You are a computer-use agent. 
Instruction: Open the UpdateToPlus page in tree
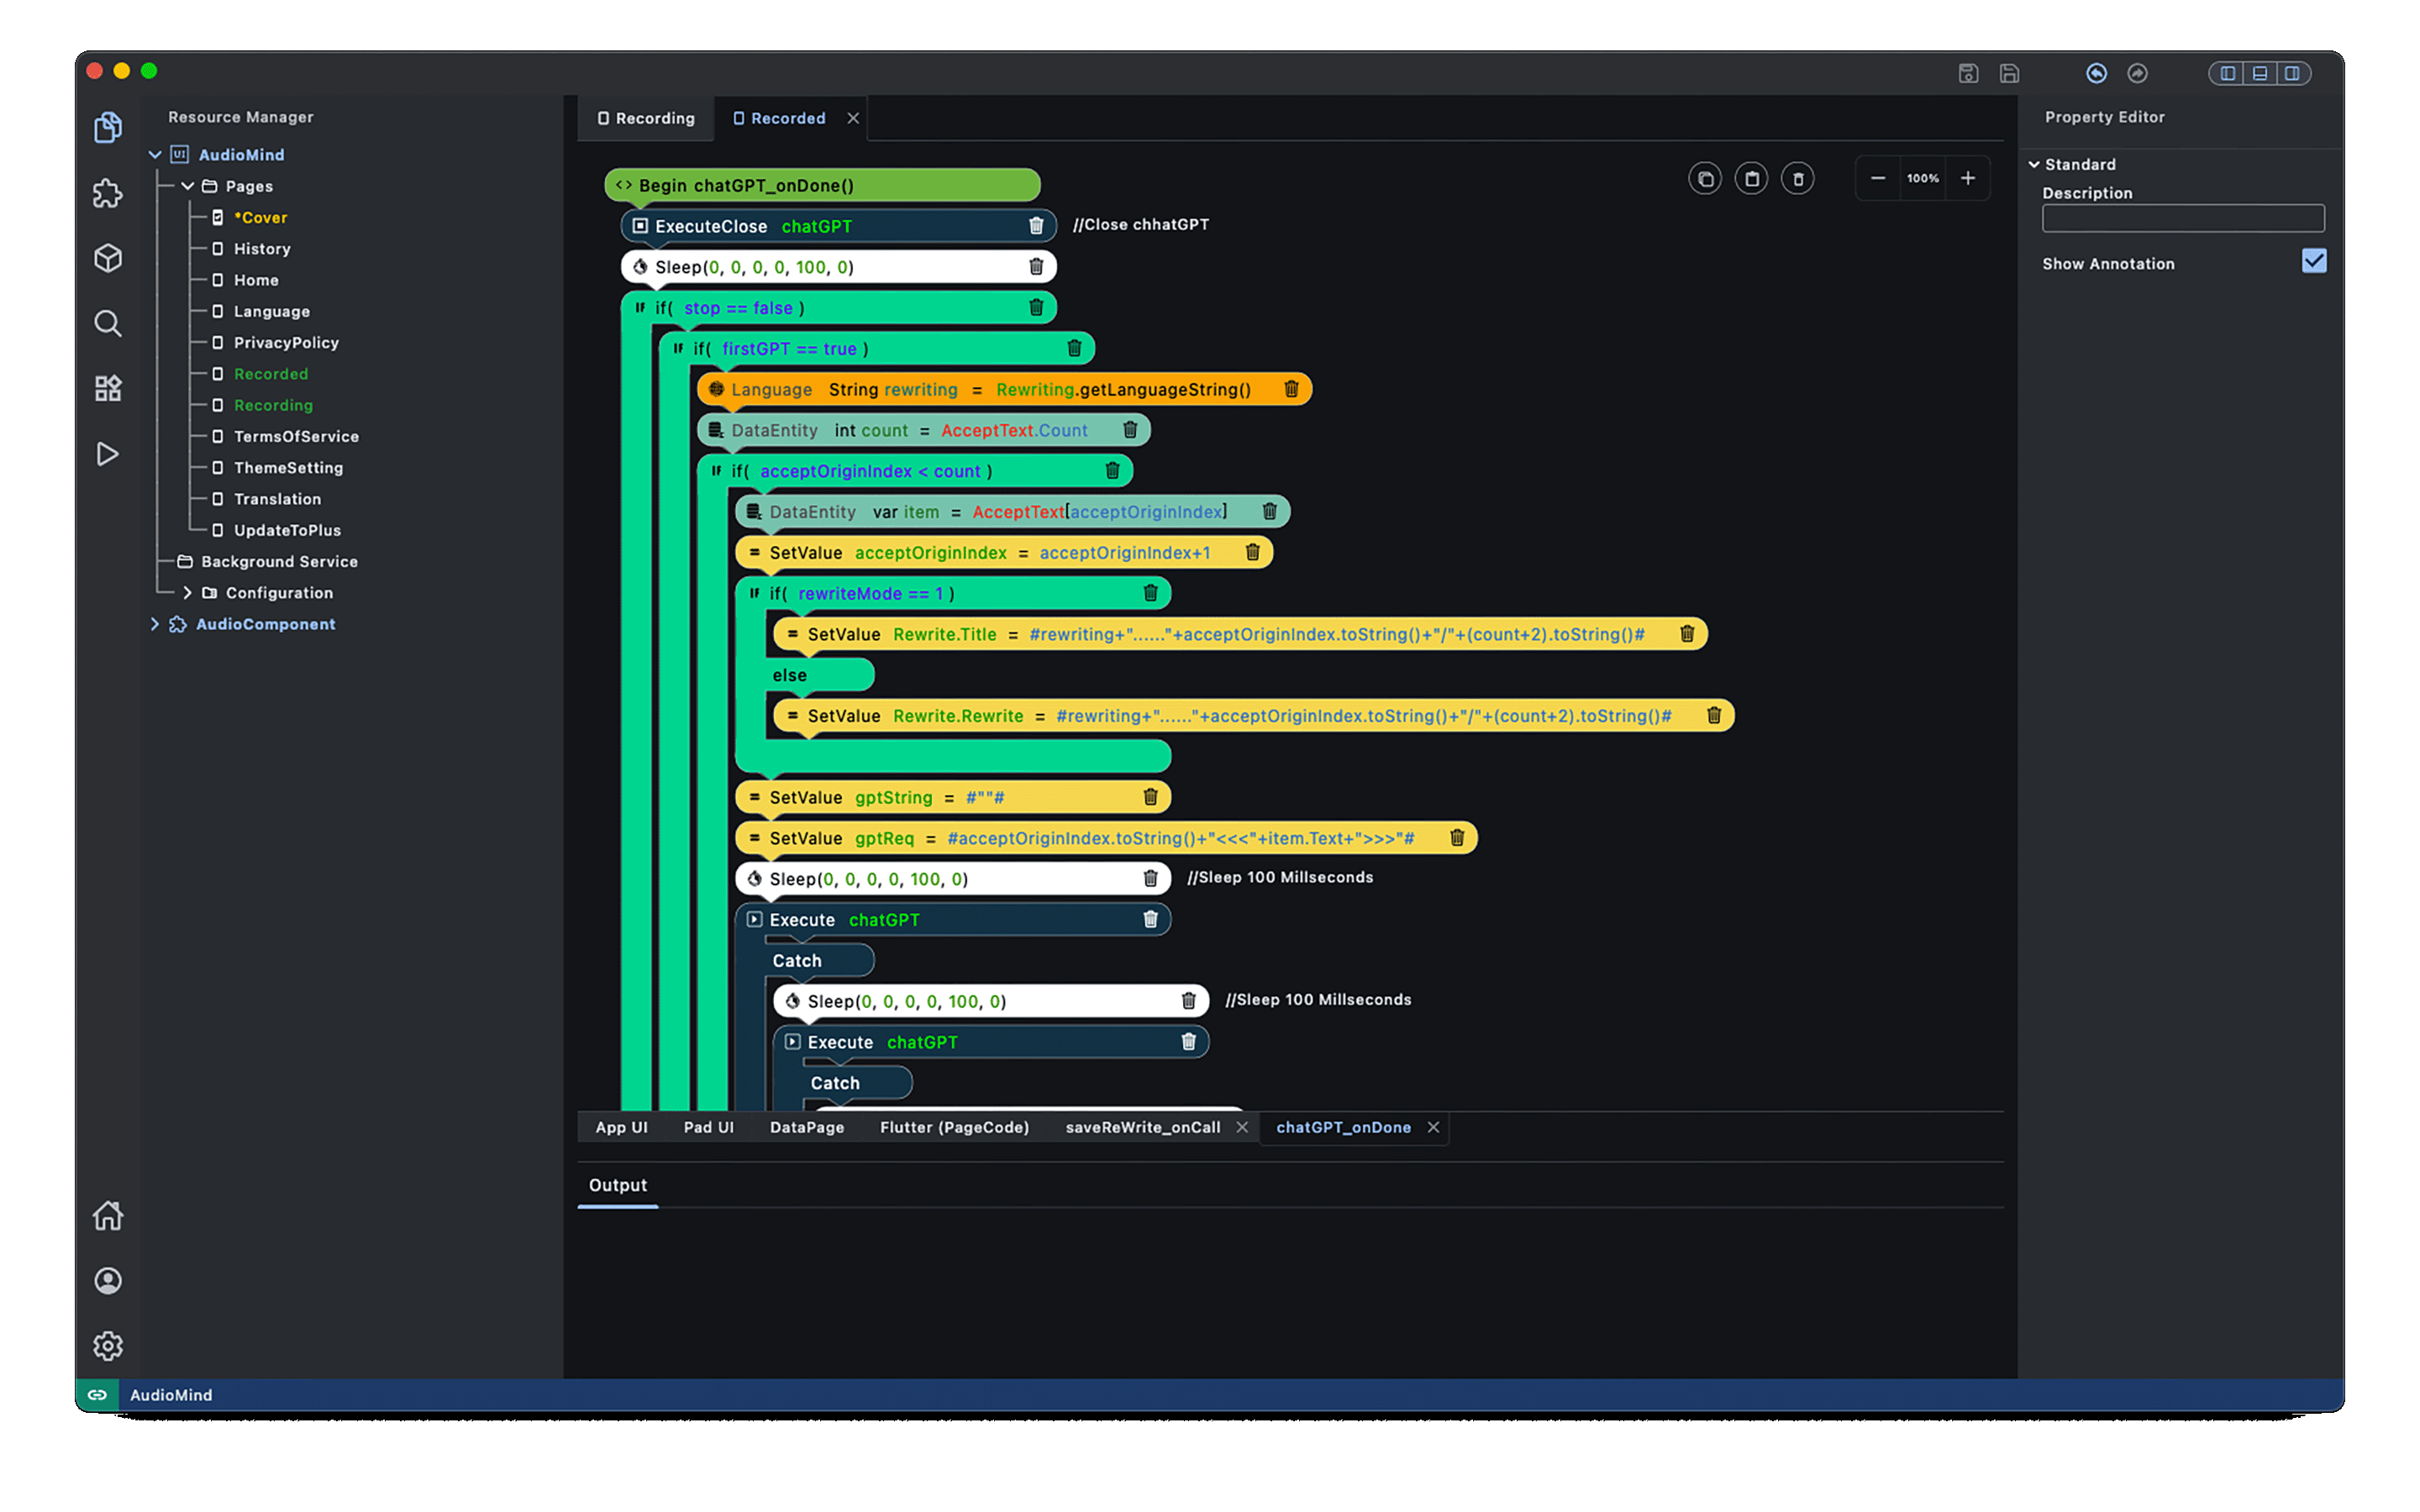click(287, 530)
